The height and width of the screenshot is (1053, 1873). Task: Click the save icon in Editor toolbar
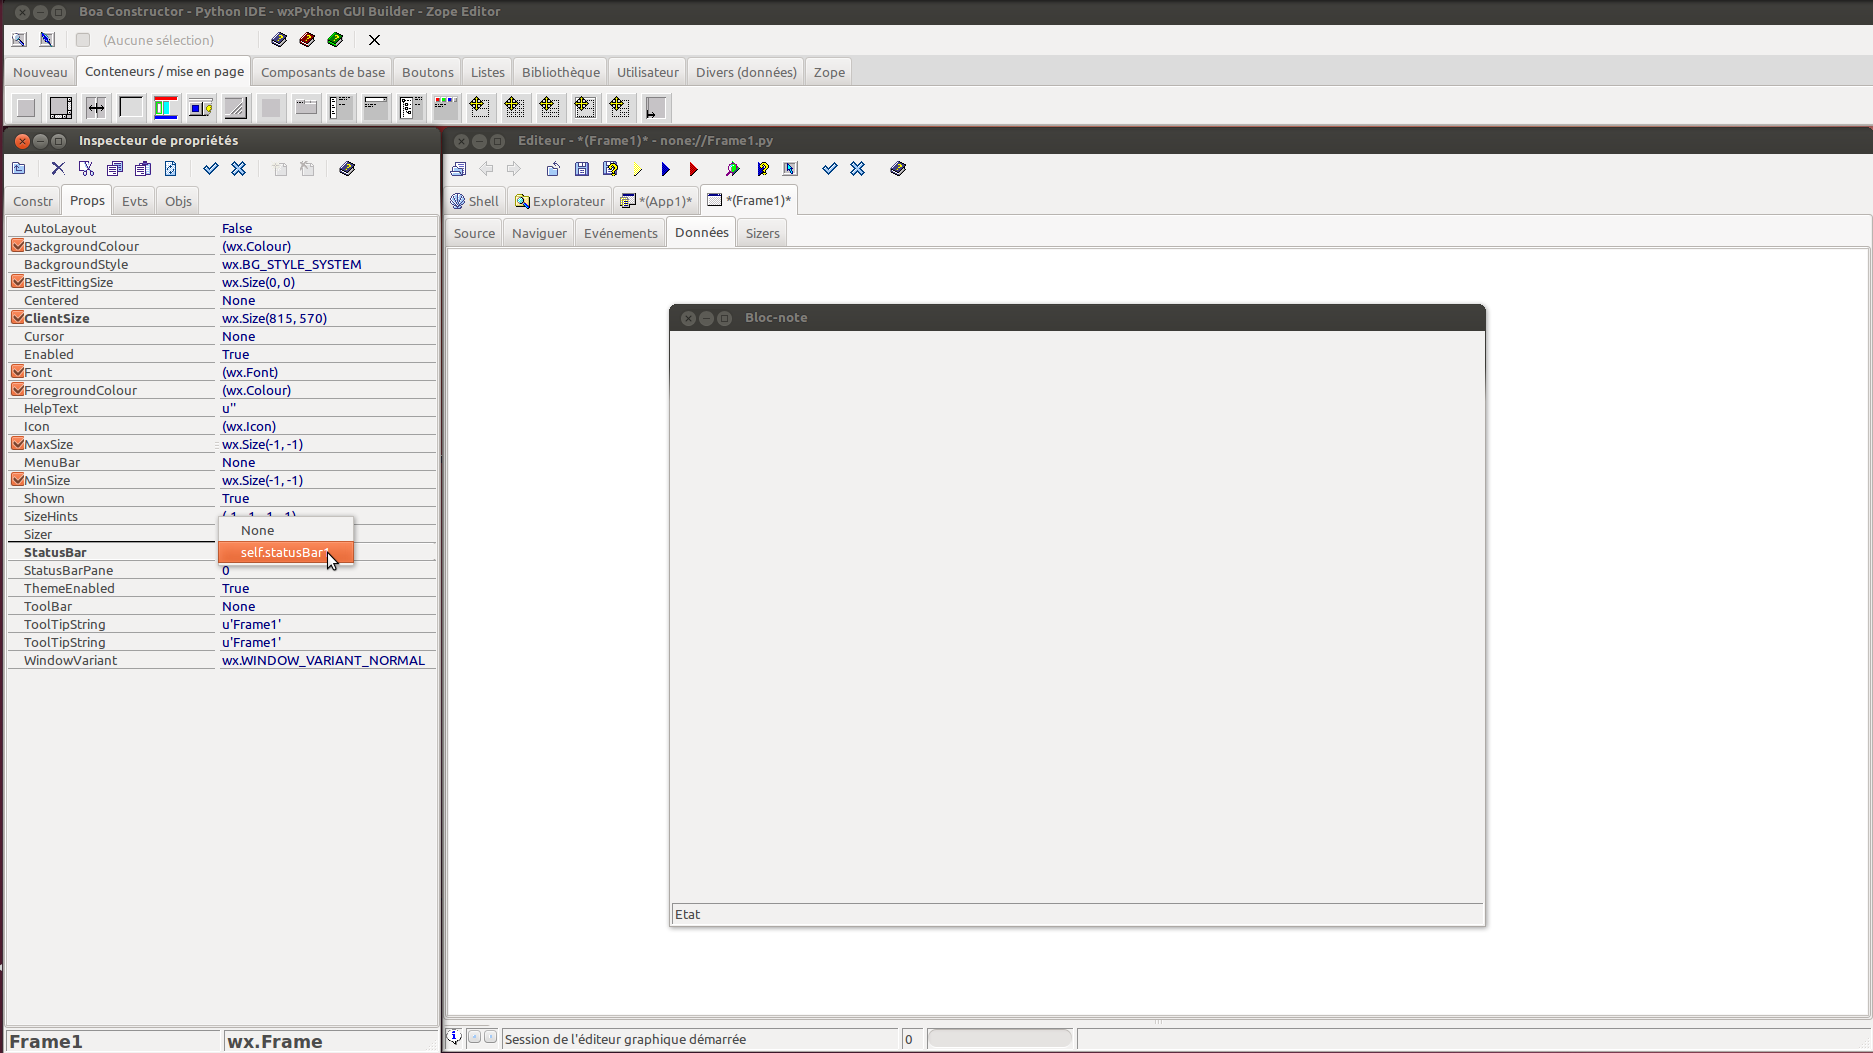click(582, 169)
